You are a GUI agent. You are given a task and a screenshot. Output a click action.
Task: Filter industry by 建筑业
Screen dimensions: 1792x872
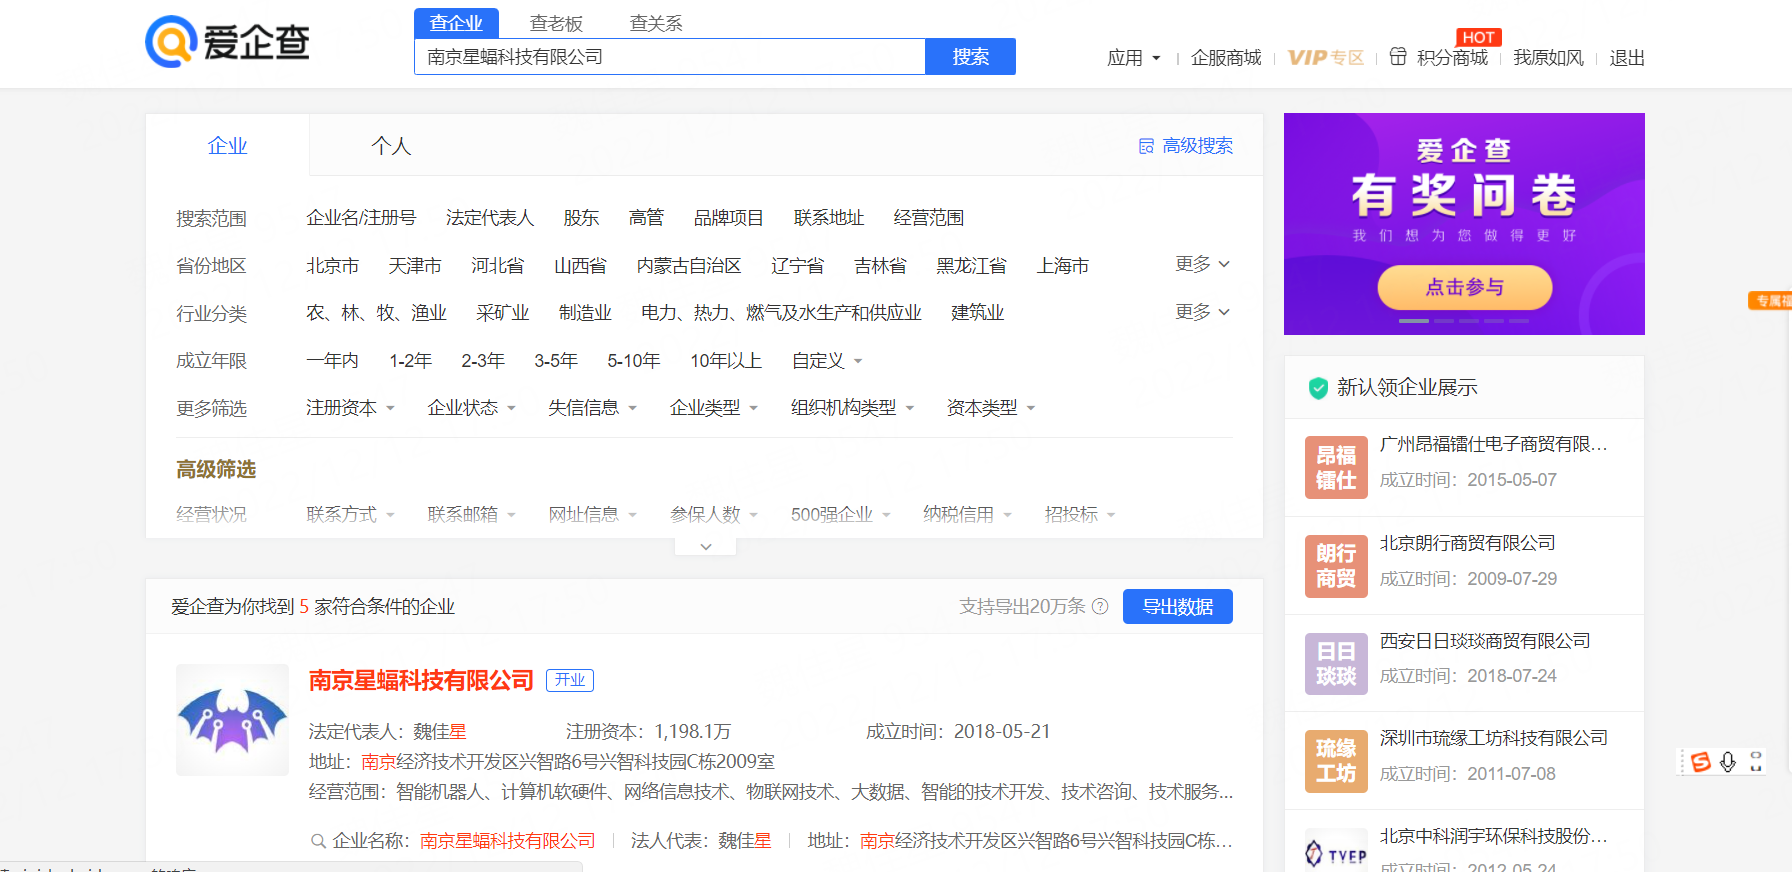pos(977,313)
